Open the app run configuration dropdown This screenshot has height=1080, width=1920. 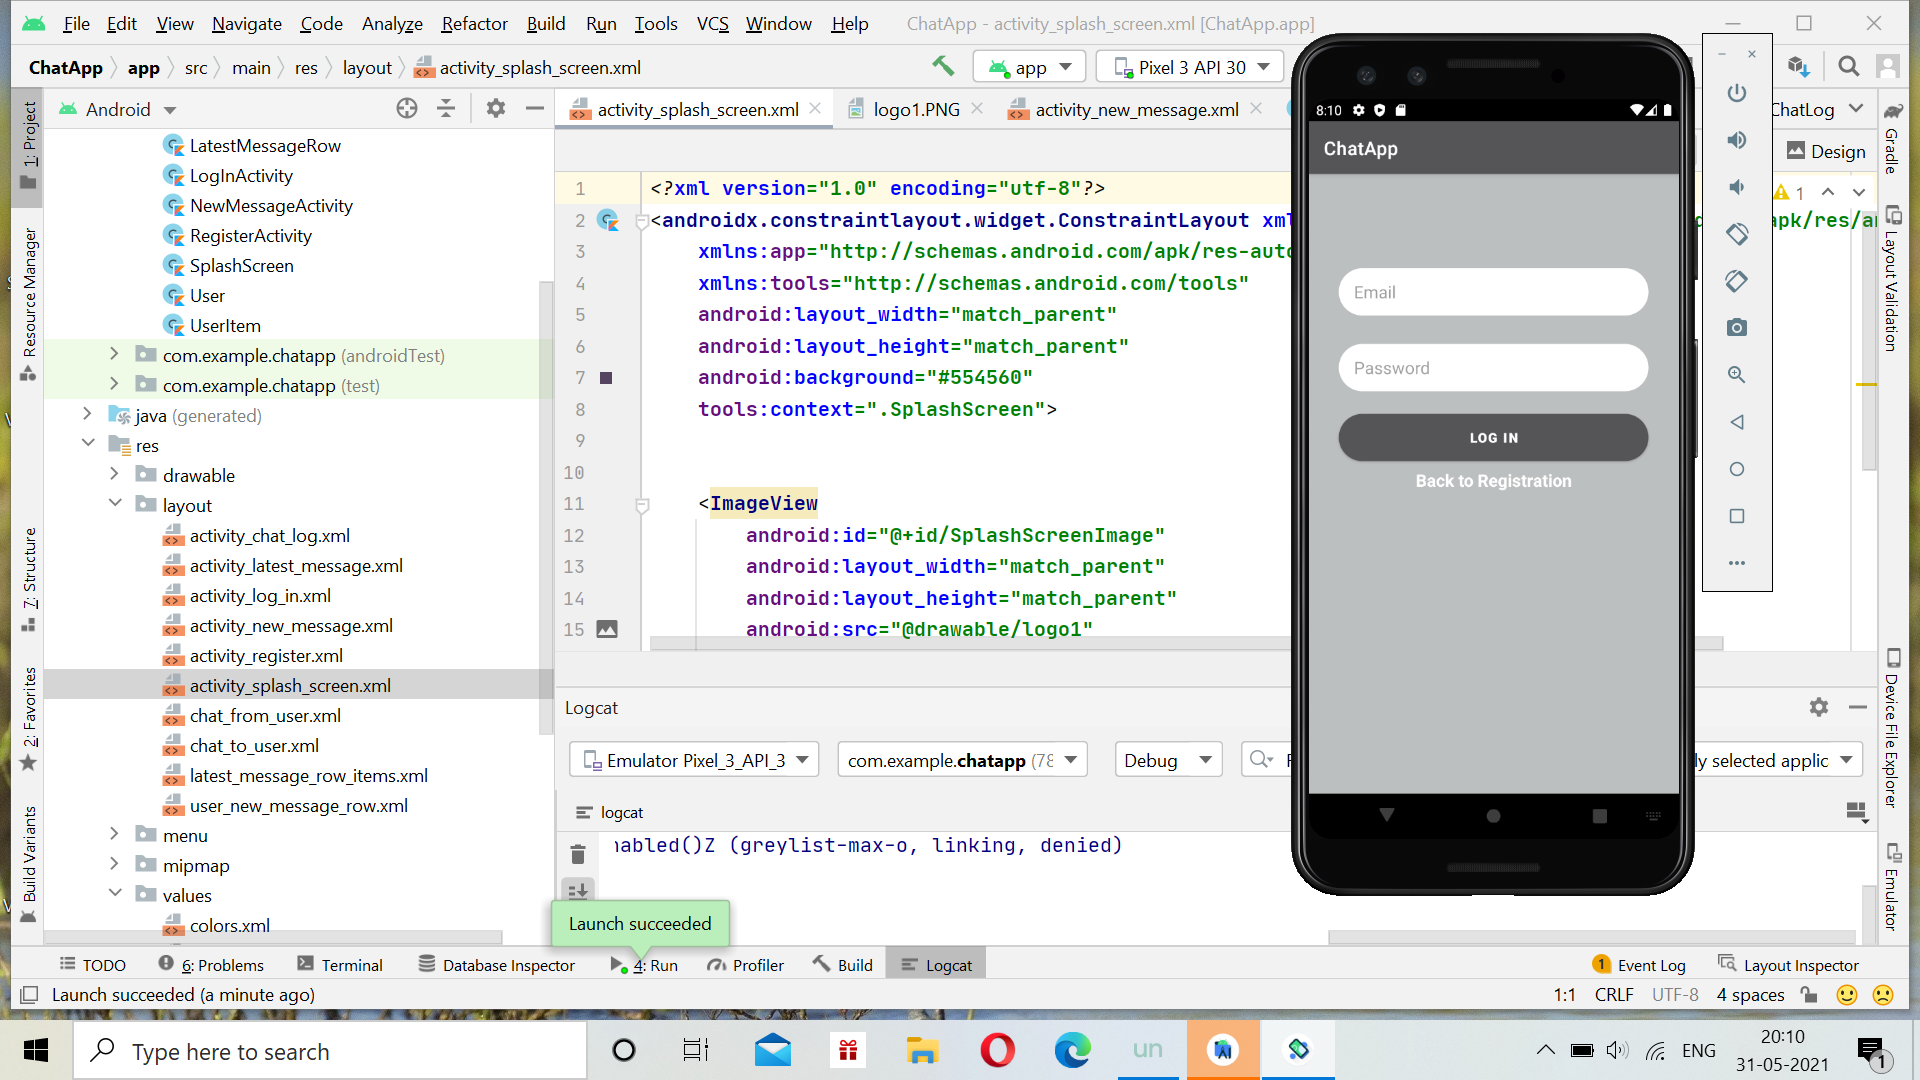(1029, 67)
